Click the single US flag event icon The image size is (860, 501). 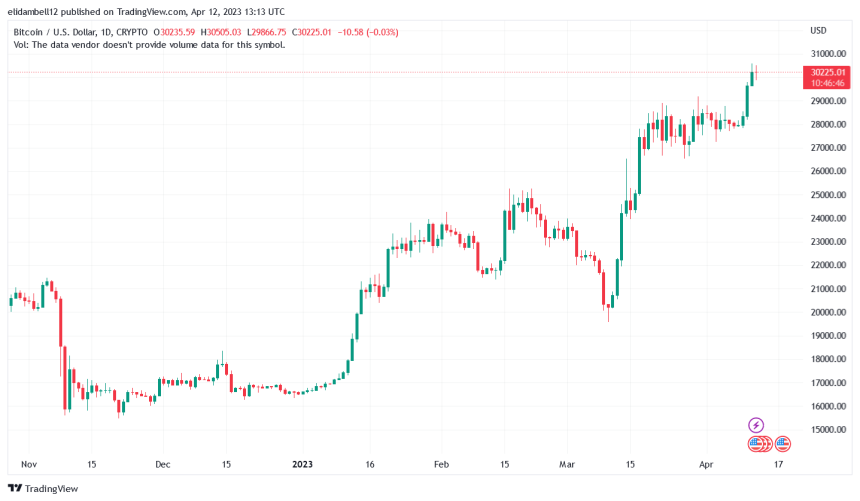(x=783, y=443)
